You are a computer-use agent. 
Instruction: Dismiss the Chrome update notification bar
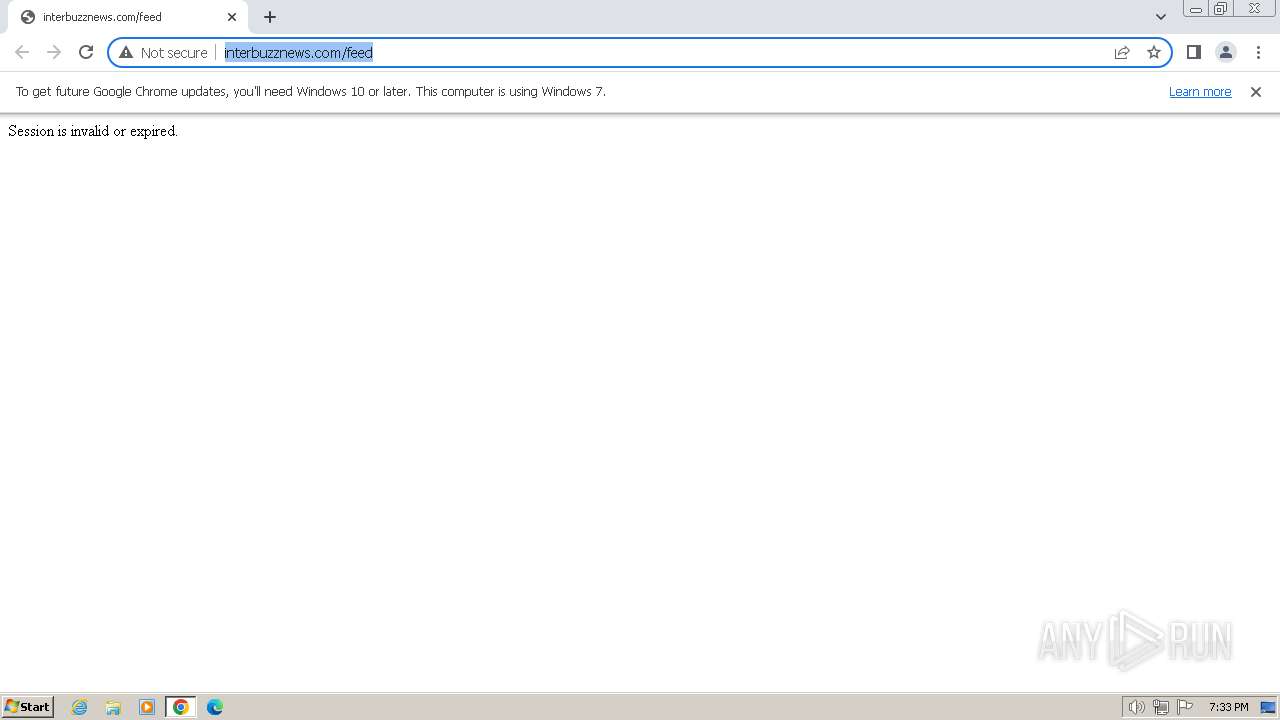click(x=1256, y=91)
